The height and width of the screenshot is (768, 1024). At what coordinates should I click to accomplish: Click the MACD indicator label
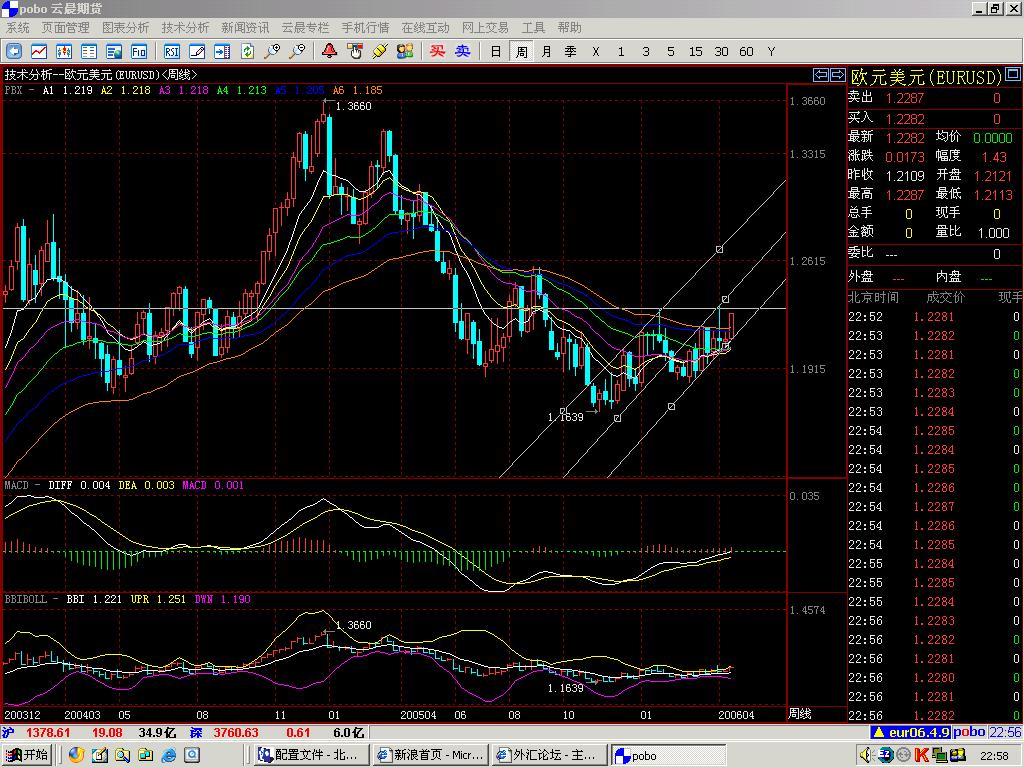tap(17, 485)
